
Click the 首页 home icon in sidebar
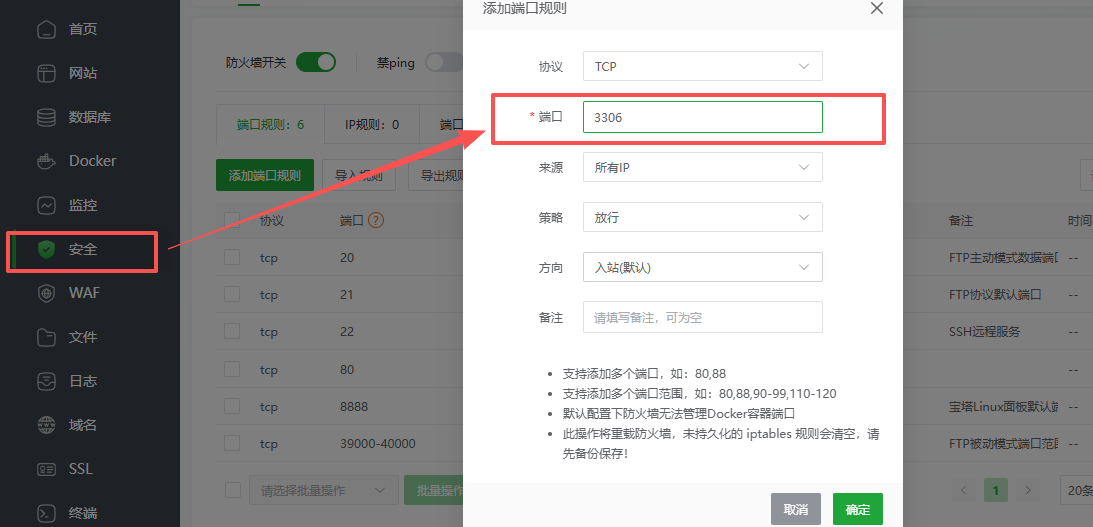[46, 29]
